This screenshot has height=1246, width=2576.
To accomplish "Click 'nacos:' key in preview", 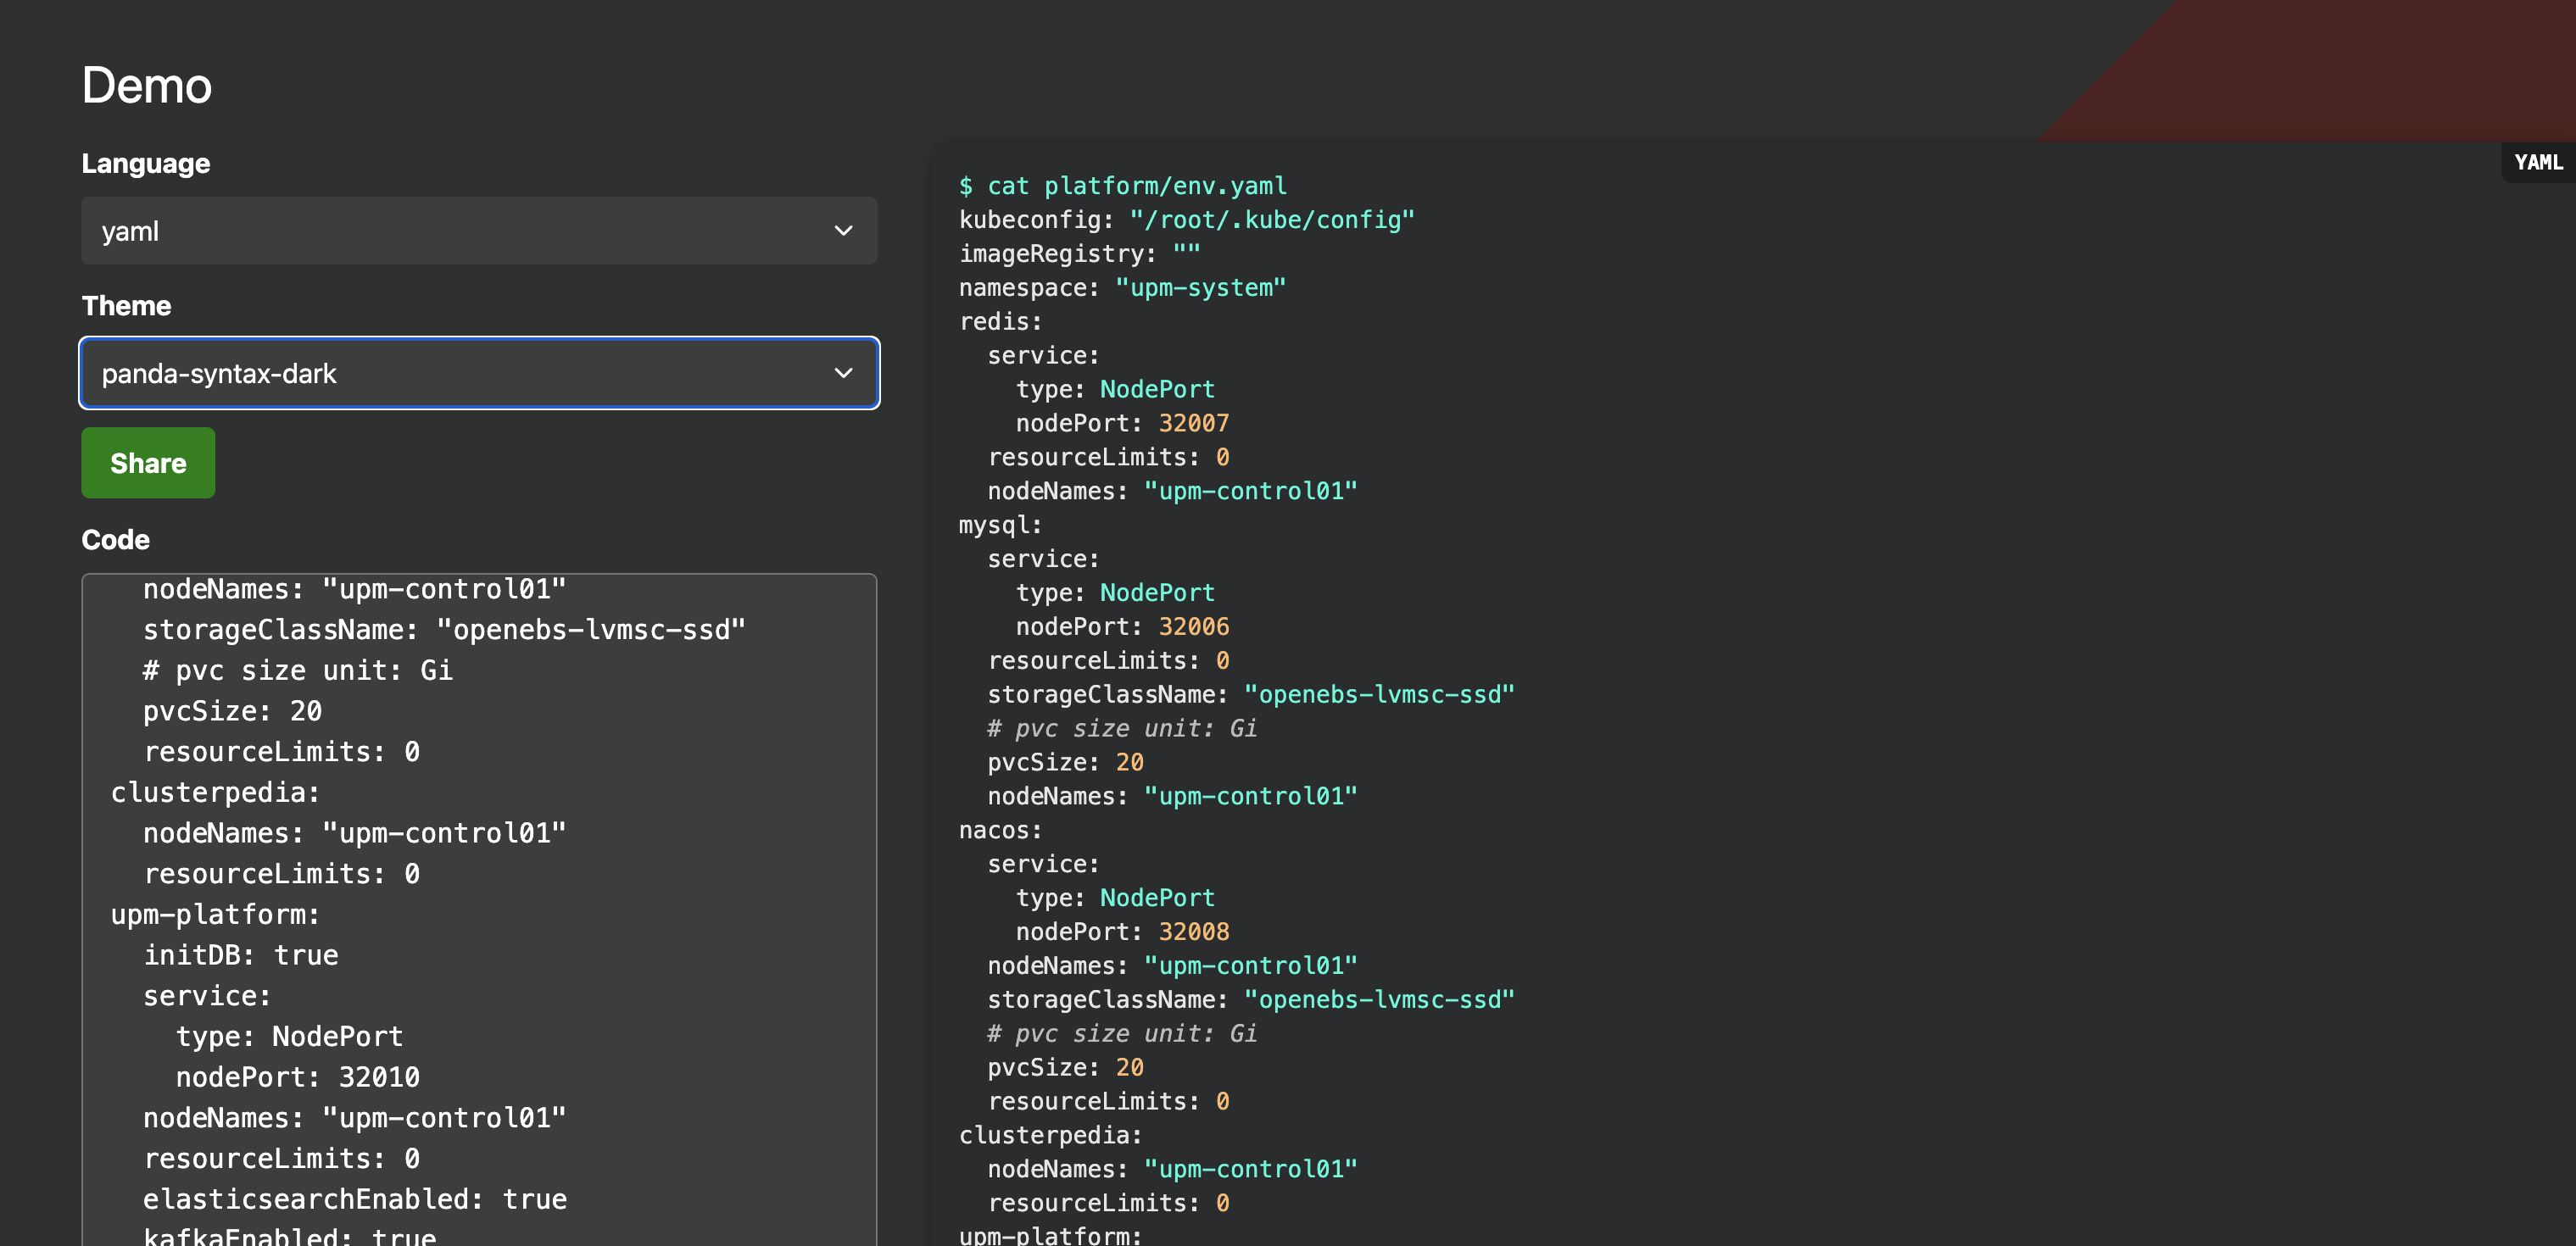I will tap(1001, 830).
